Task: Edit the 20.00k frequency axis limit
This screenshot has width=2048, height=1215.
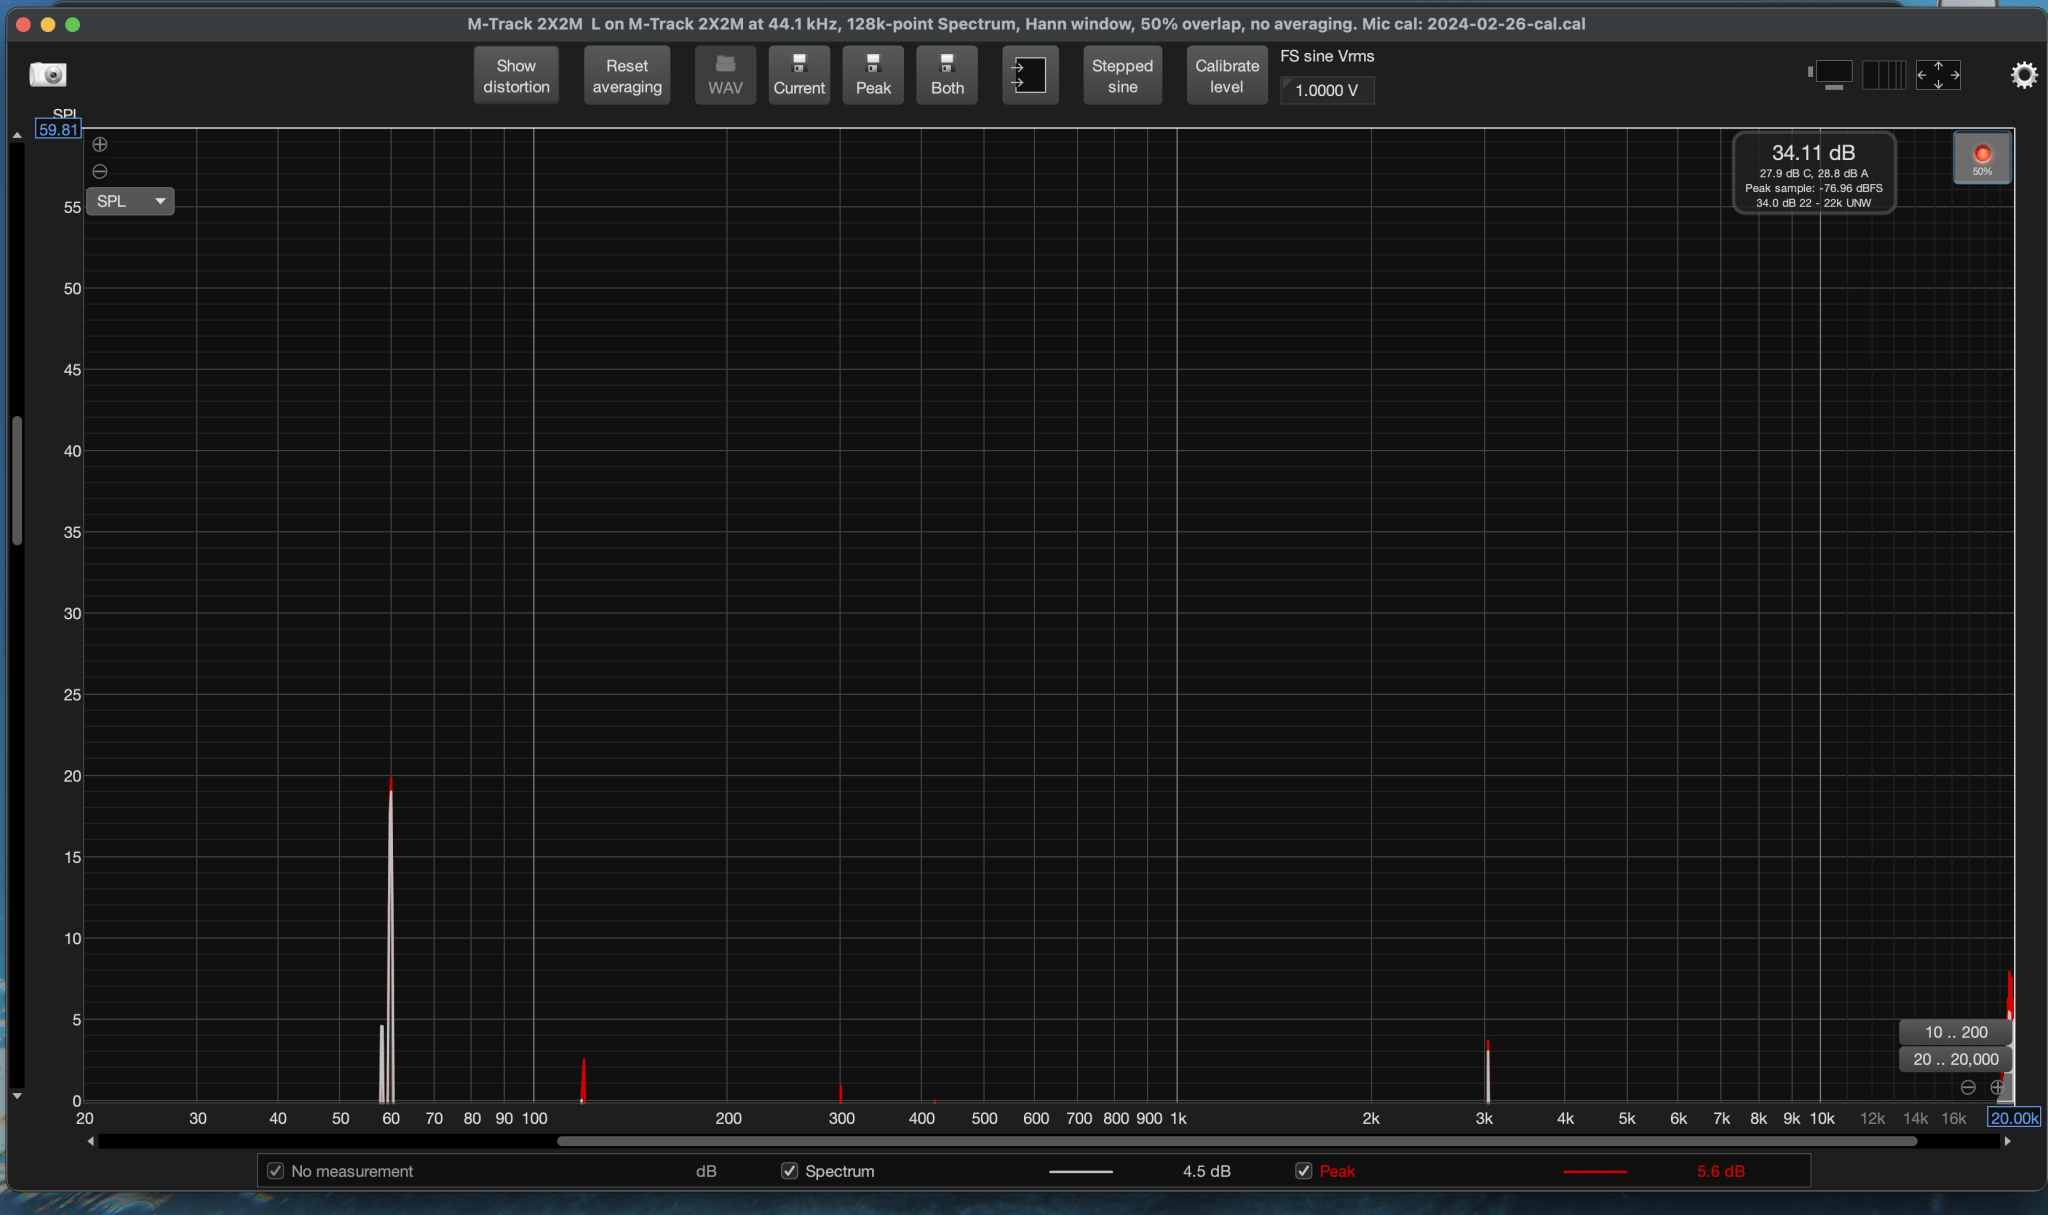Action: point(2013,1118)
